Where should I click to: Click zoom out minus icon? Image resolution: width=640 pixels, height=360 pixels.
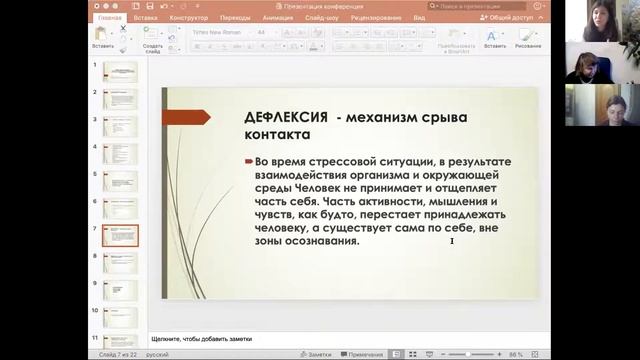click(x=443, y=354)
